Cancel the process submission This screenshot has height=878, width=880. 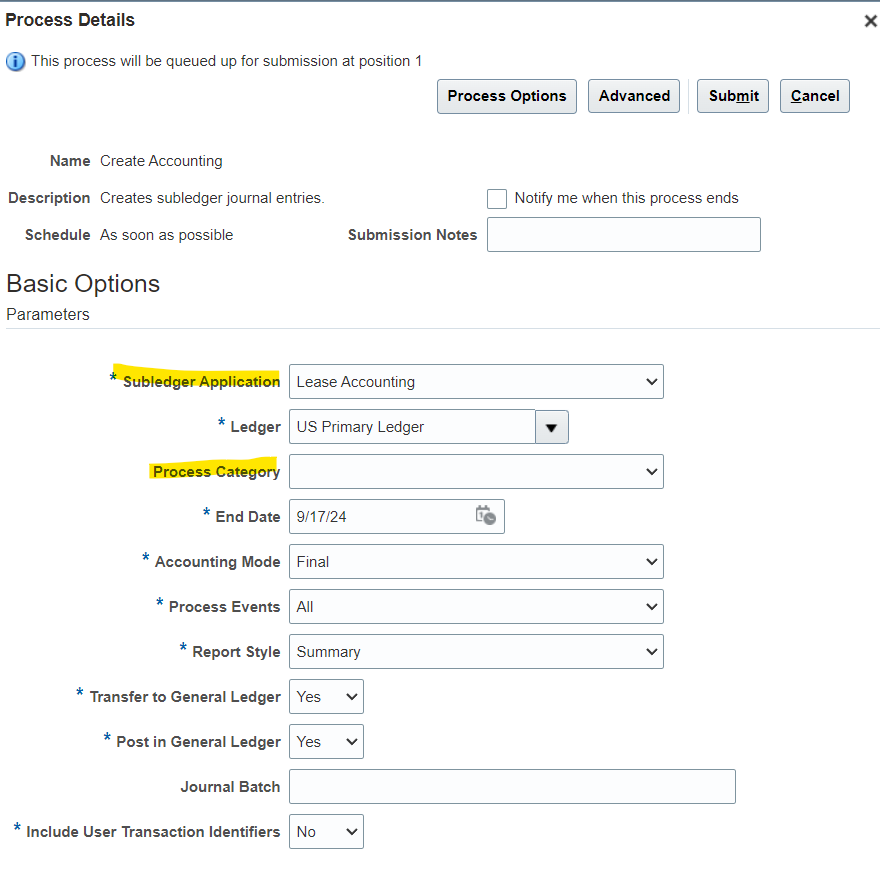(814, 96)
